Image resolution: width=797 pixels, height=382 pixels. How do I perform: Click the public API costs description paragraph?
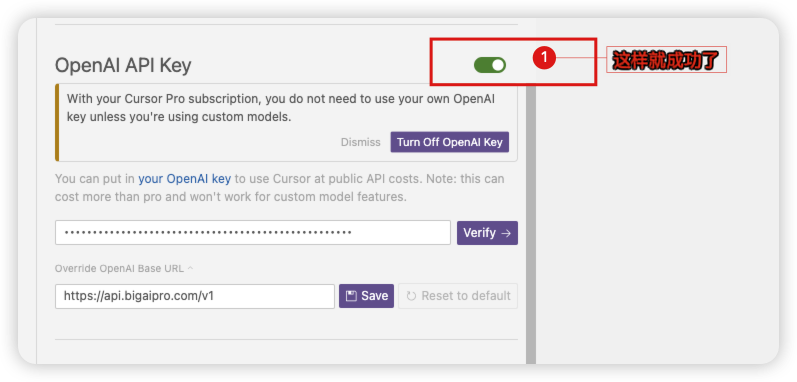point(280,188)
